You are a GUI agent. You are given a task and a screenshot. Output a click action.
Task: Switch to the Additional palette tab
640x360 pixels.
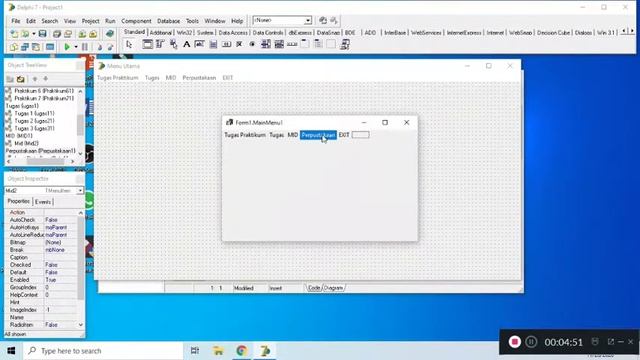pyautogui.click(x=160, y=33)
